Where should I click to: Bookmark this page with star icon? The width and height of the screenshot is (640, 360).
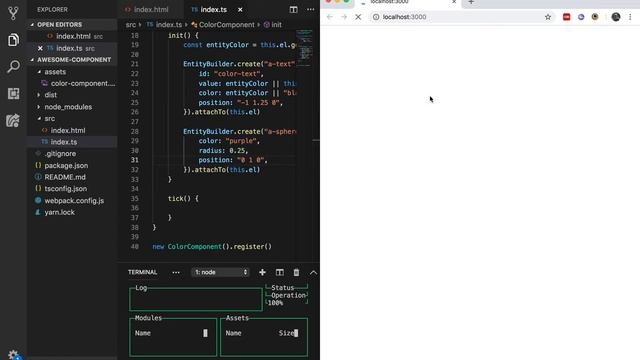point(548,17)
